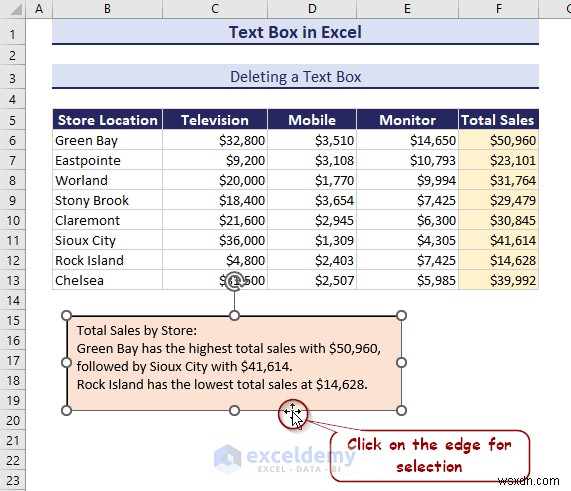Select column E header
Viewport: 571px width, 491px height.
(407, 9)
